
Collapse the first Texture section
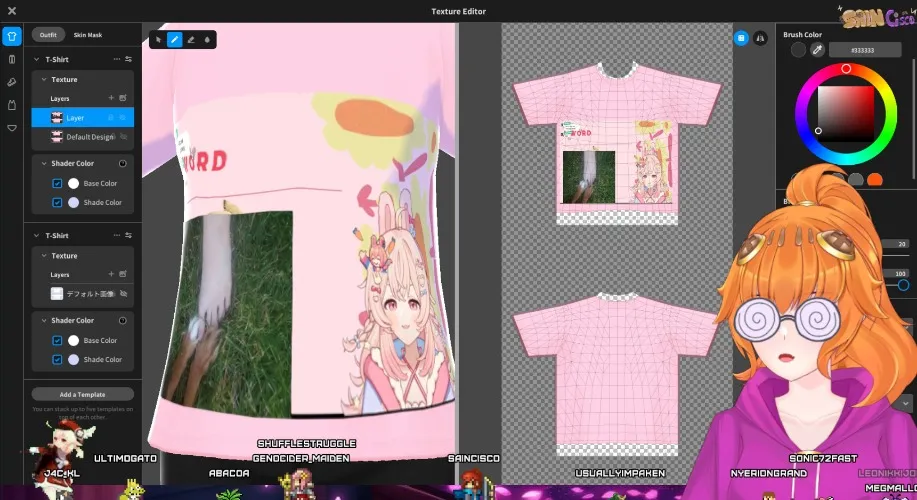tap(44, 80)
